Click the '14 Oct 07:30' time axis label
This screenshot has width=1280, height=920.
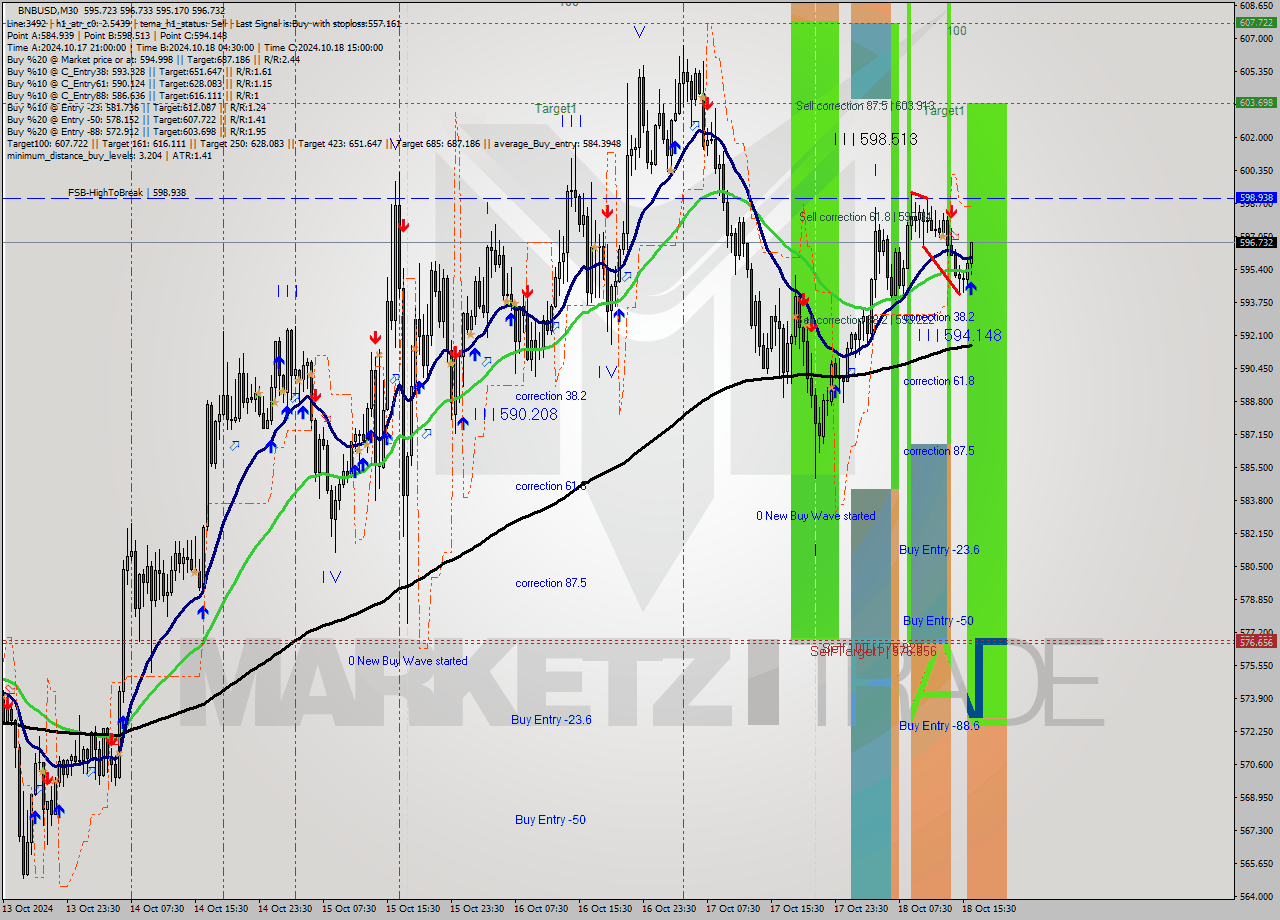[x=158, y=909]
